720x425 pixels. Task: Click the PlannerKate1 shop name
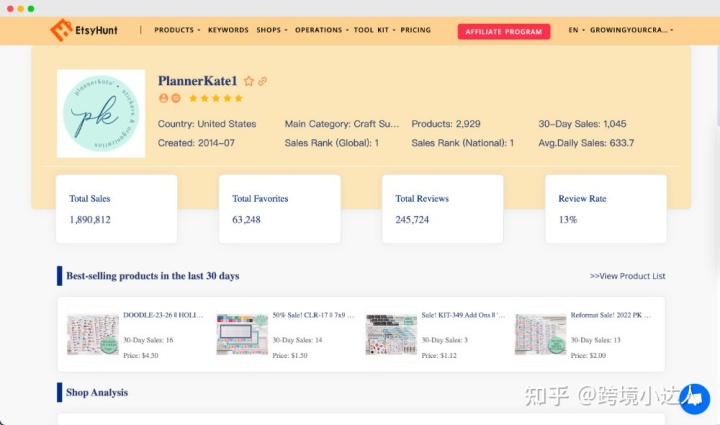click(x=197, y=81)
